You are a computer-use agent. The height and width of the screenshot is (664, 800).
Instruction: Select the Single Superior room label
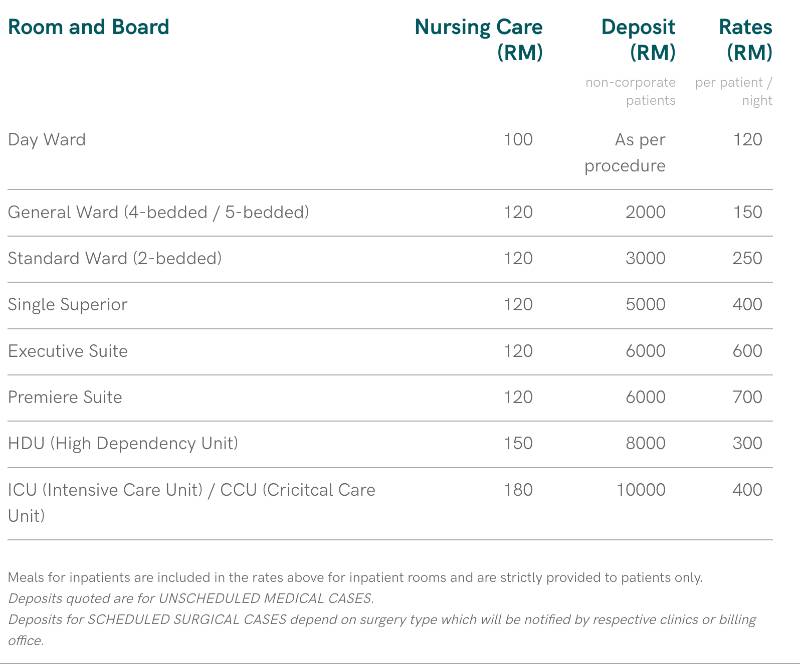(67, 304)
